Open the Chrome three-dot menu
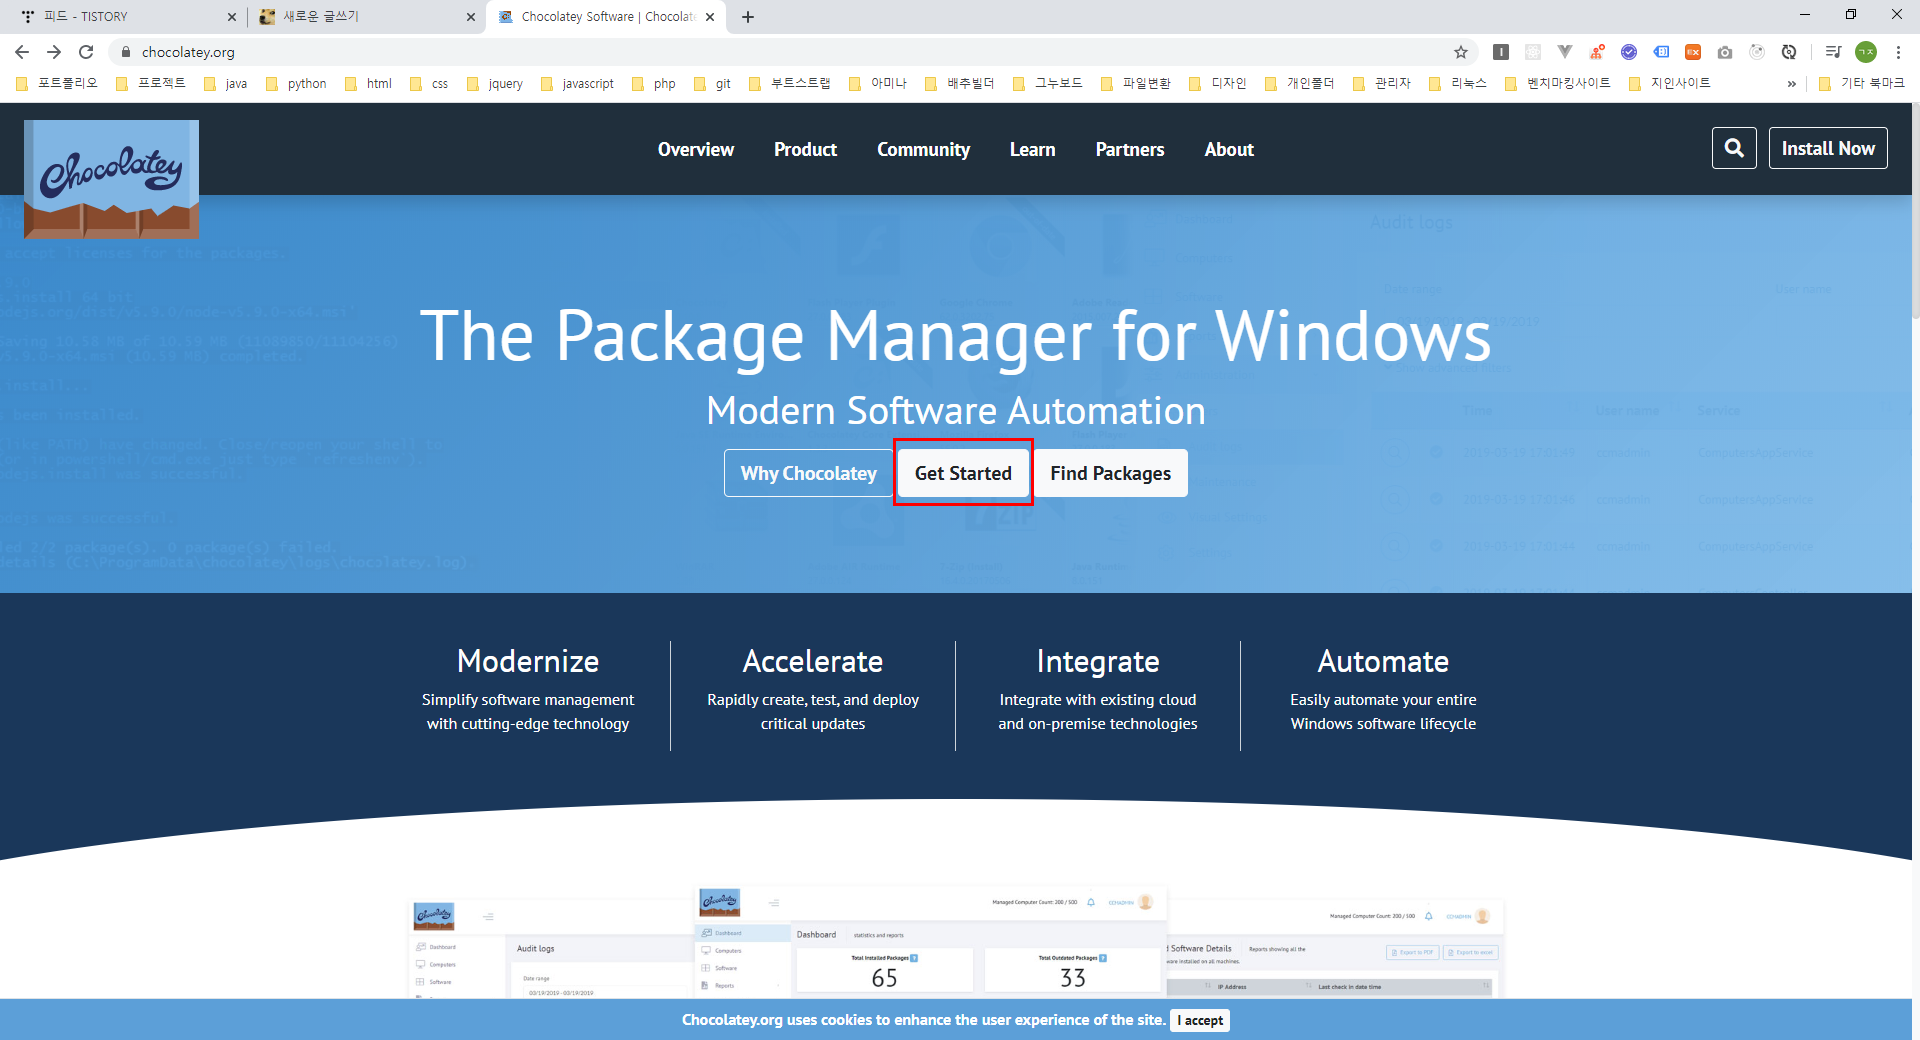 point(1898,52)
